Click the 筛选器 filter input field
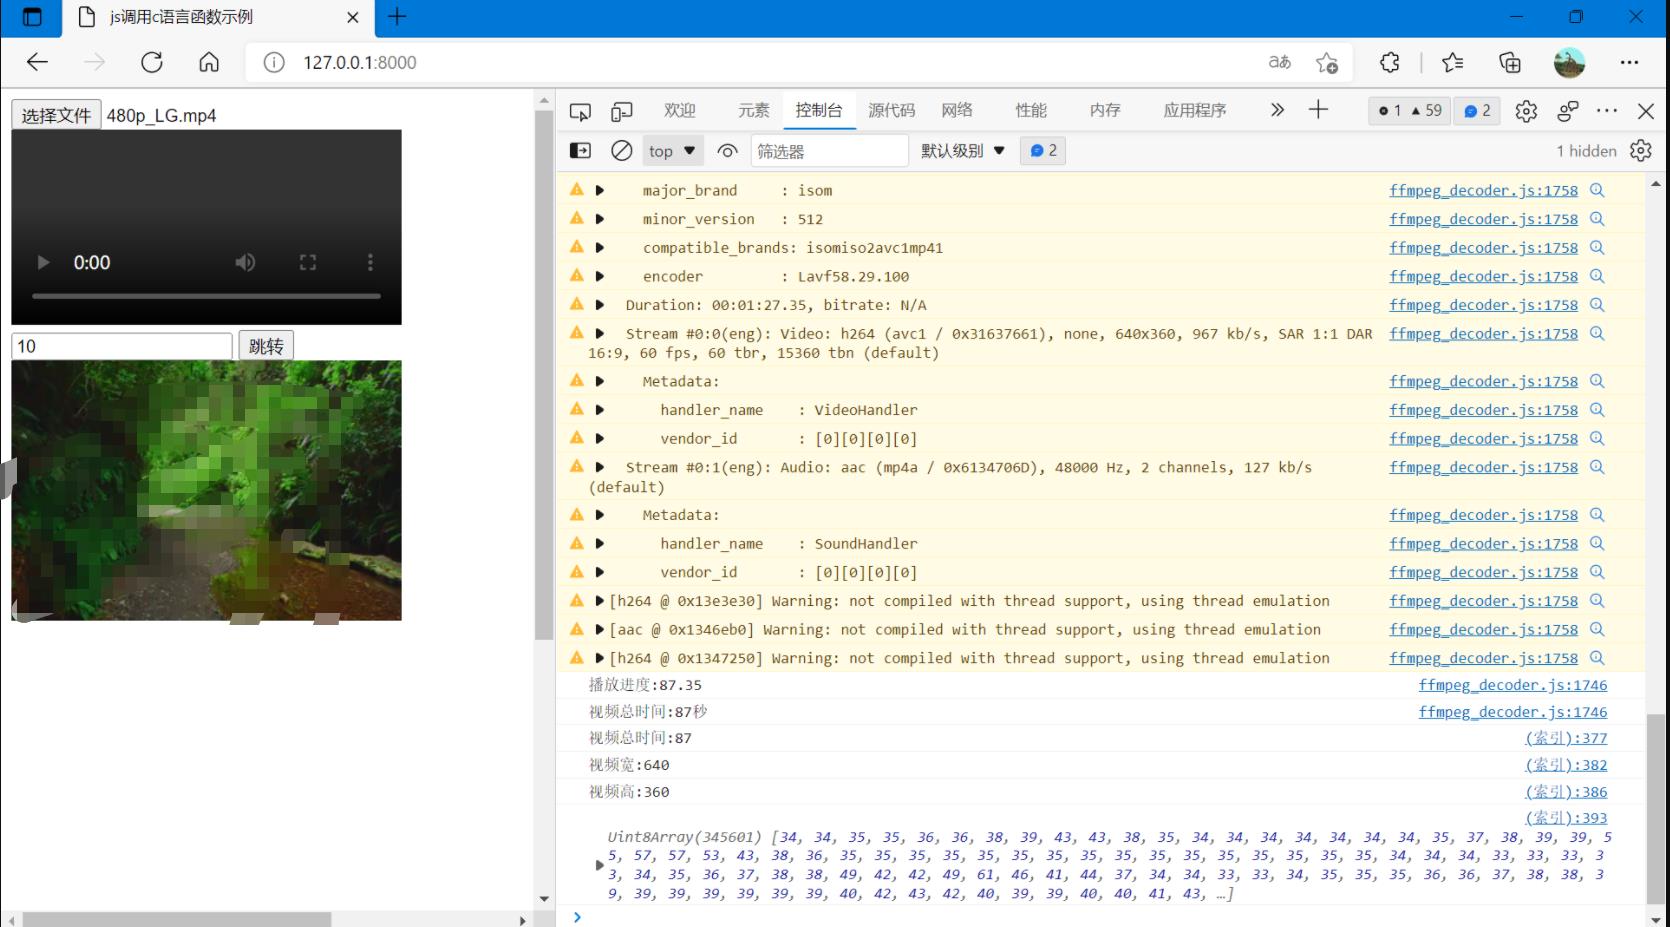Screen dimensions: 1670x927 (x=828, y=151)
